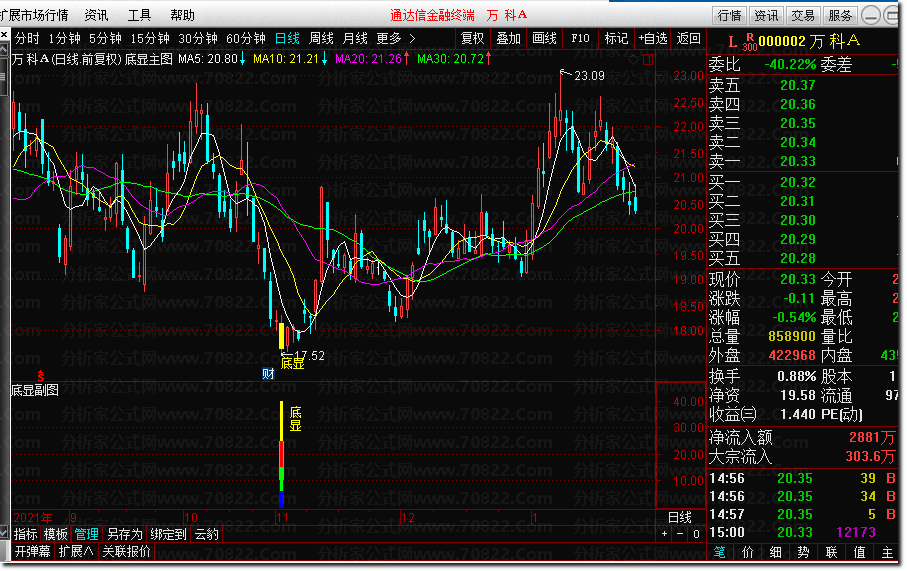Click the split-pane icon next to the diamond
907x571 pixels.
[x=647, y=59]
